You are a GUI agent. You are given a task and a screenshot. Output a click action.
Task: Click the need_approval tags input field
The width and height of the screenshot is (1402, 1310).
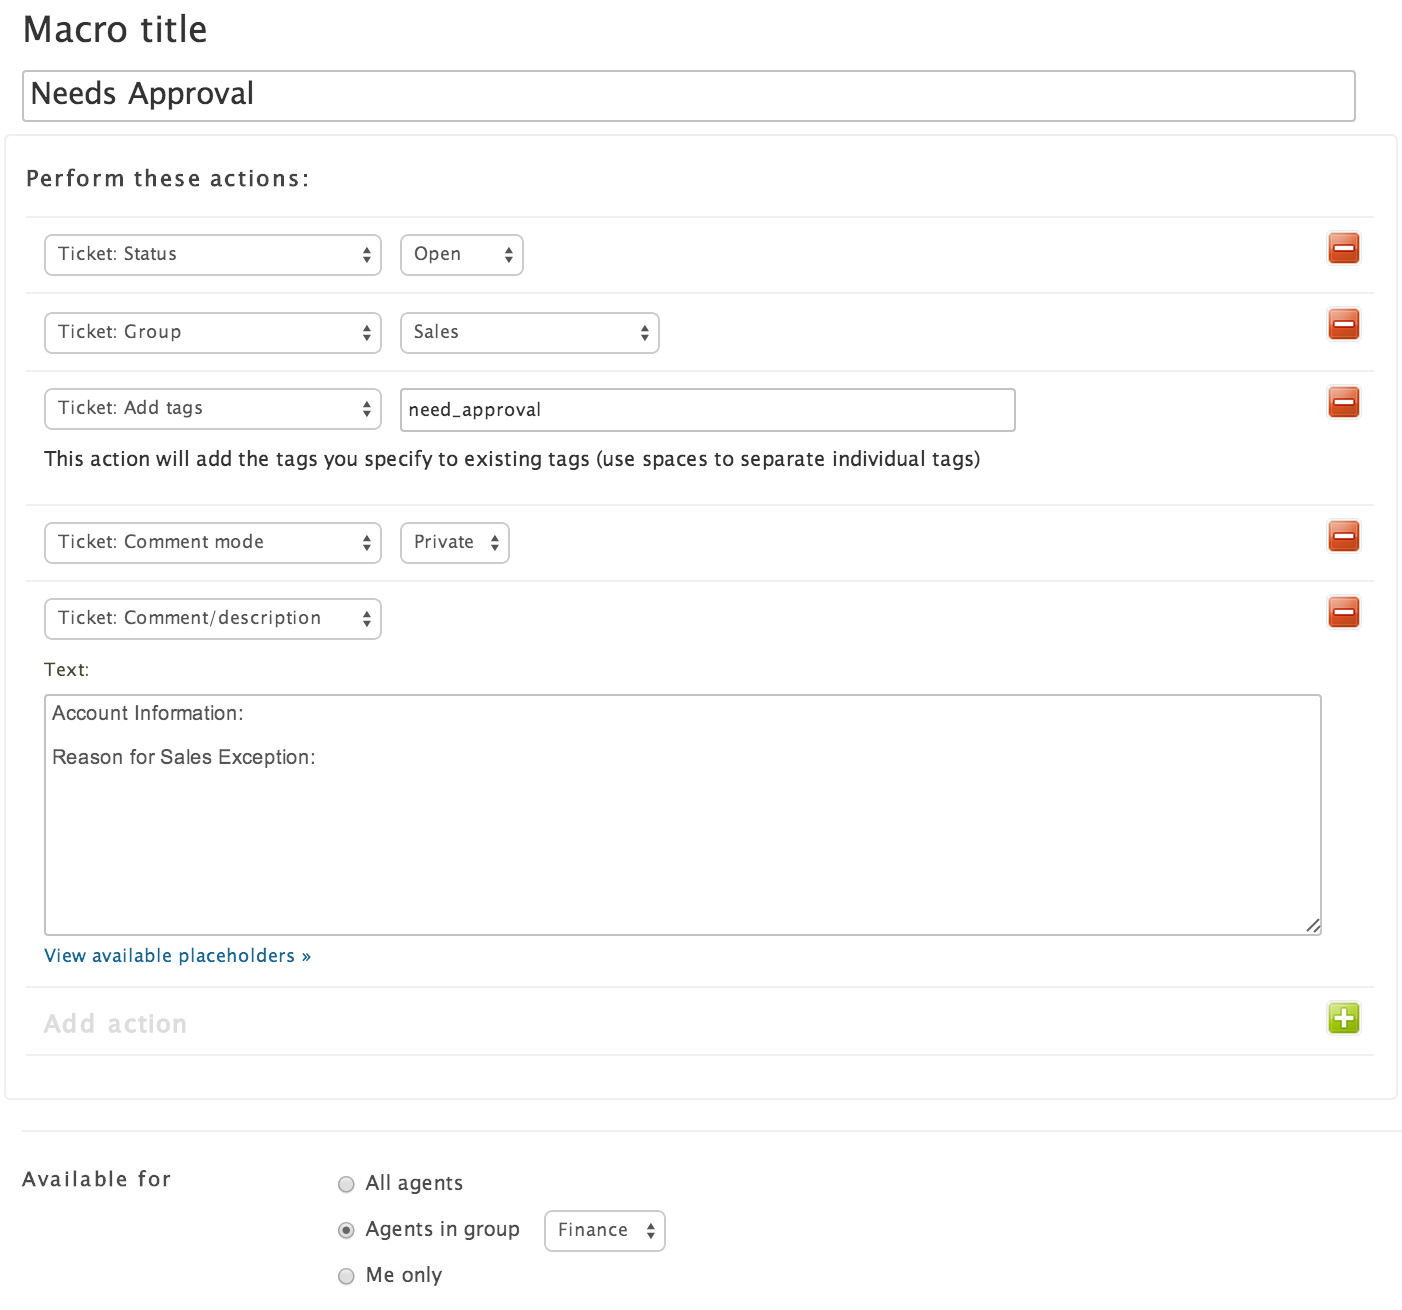(707, 410)
